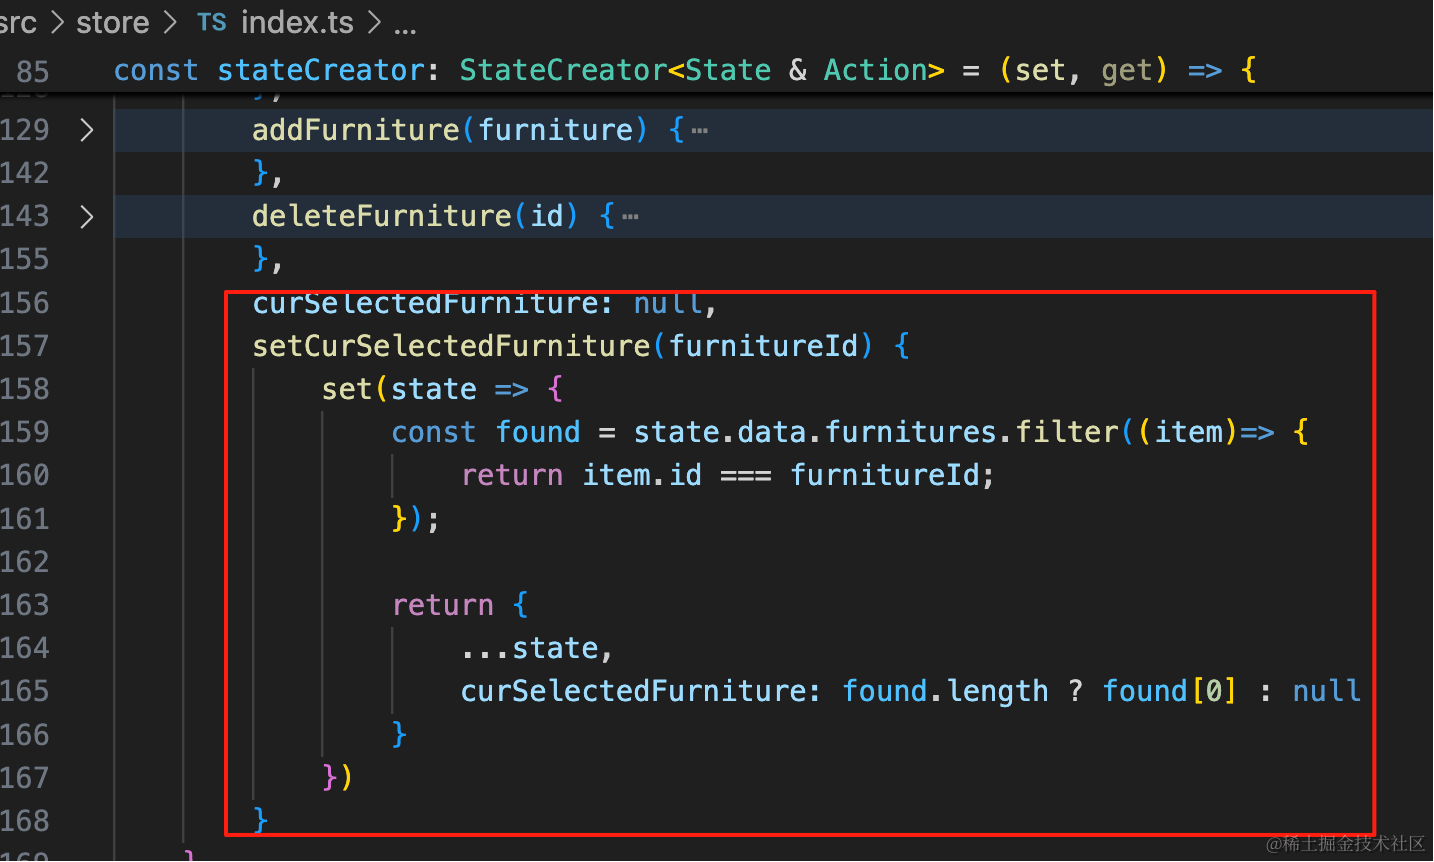The width and height of the screenshot is (1434, 862).
Task: Click line number 163 in the gutter
Action: point(25,605)
